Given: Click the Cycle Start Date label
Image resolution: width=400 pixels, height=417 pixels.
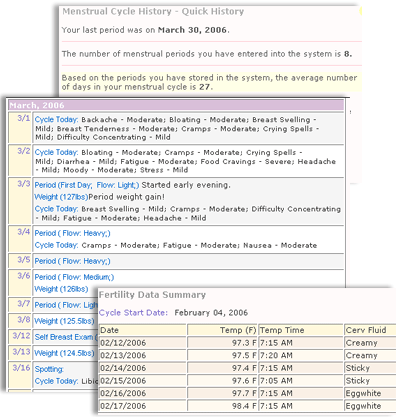Looking at the screenshot, I should click(x=133, y=313).
